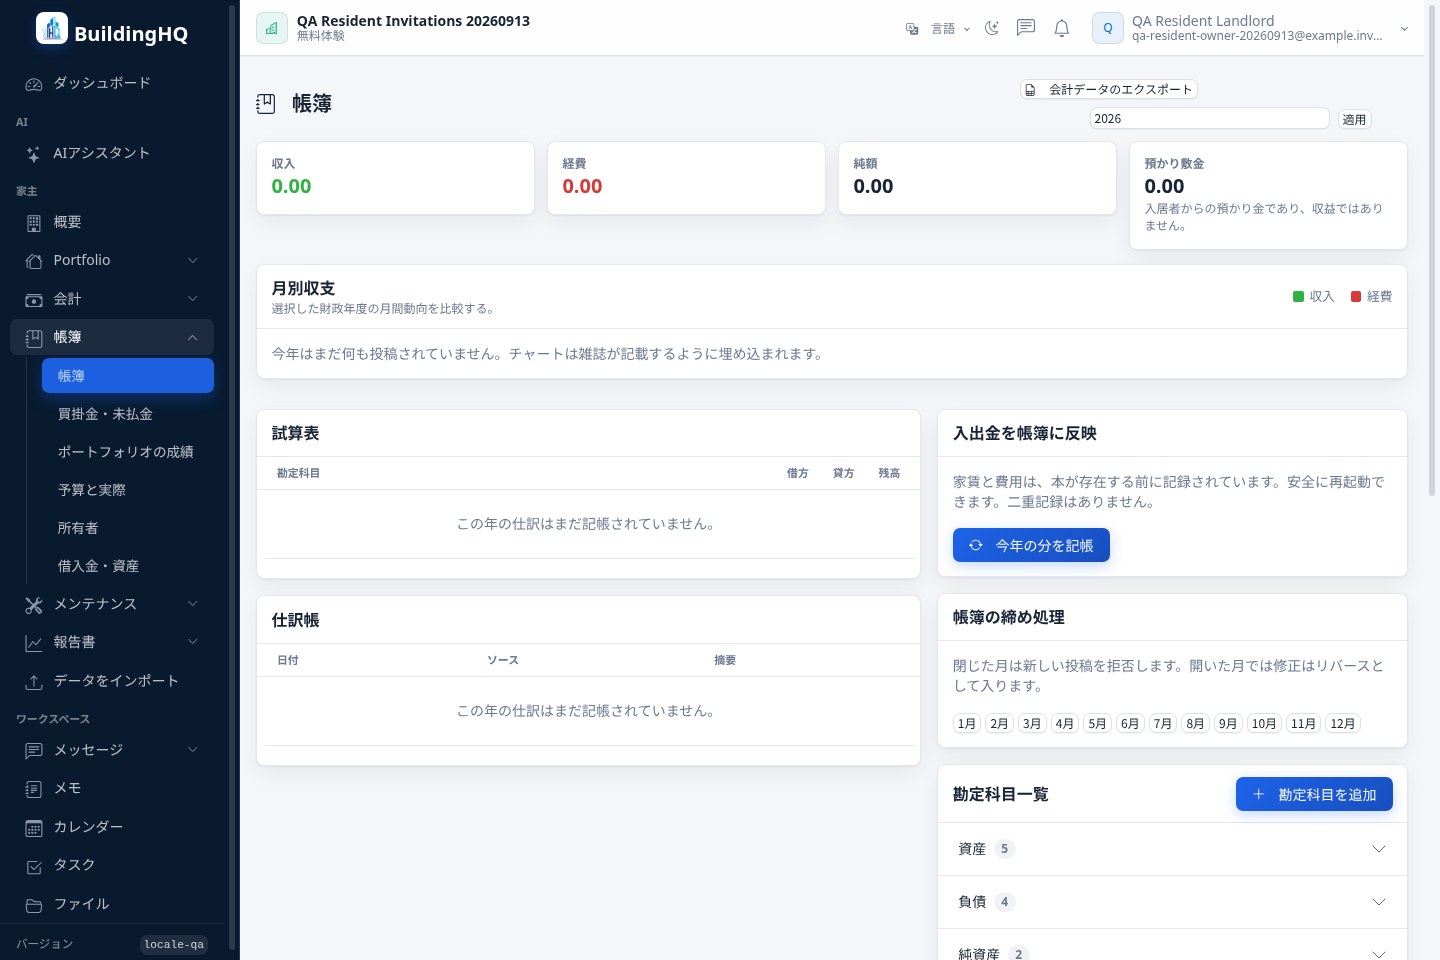This screenshot has height=960, width=1440.
Task: Click the translate icon in header
Action: (912, 29)
